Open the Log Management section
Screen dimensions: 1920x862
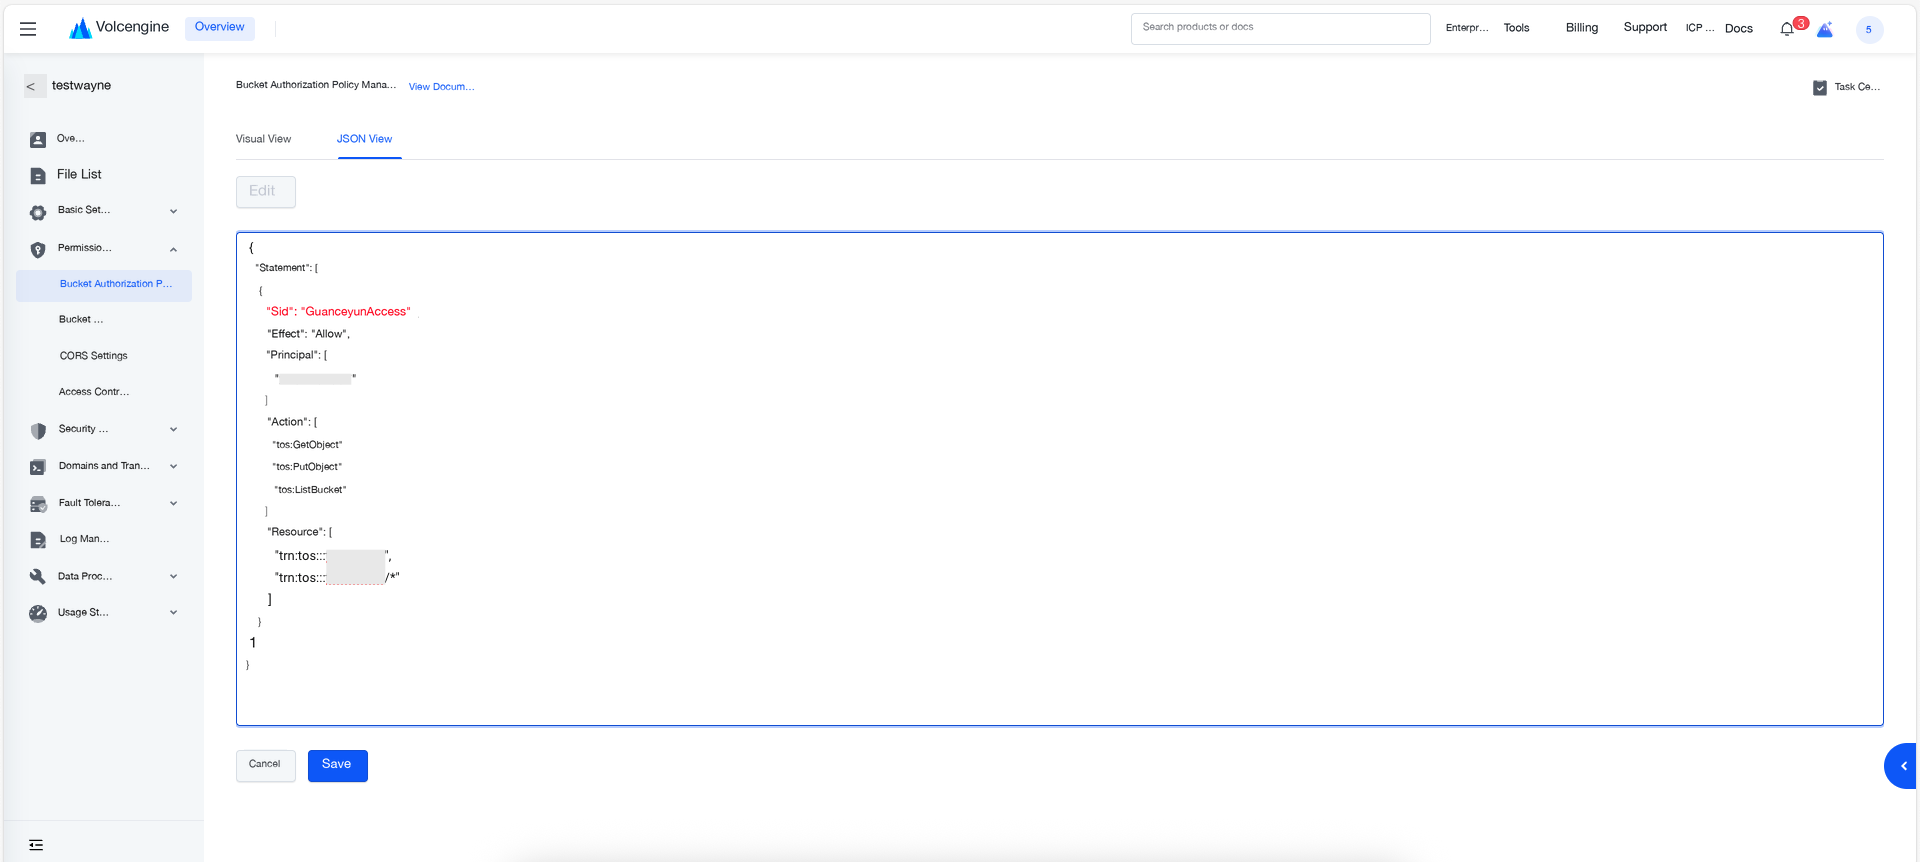tap(84, 539)
